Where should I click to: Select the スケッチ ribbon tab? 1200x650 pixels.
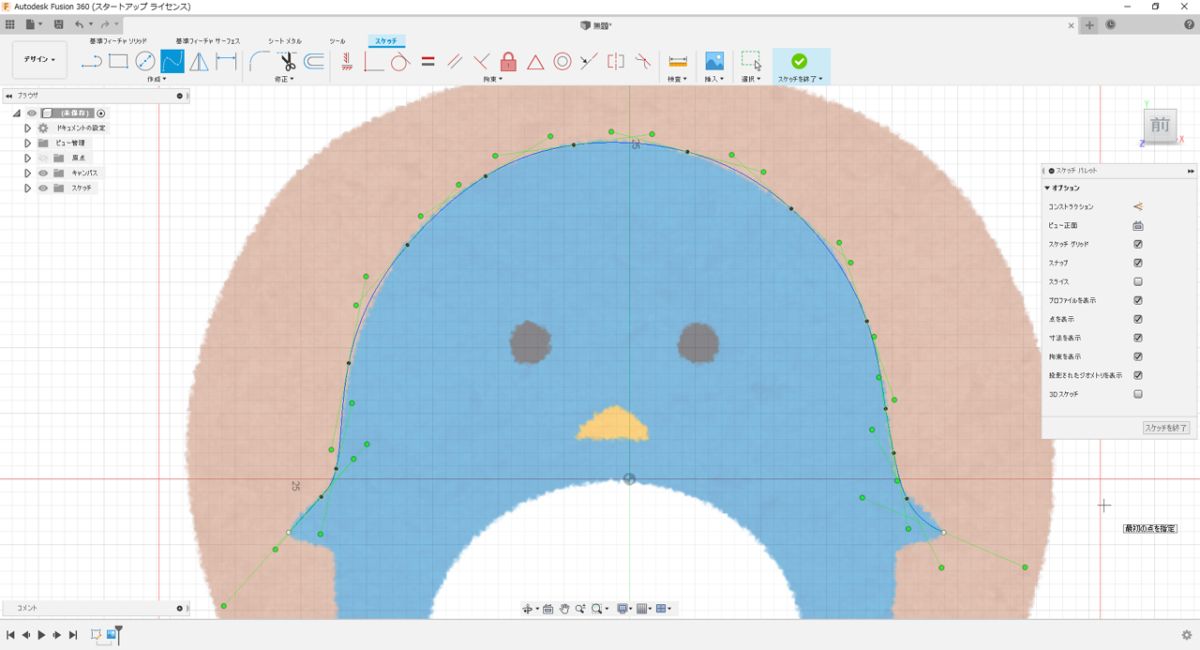coord(385,41)
